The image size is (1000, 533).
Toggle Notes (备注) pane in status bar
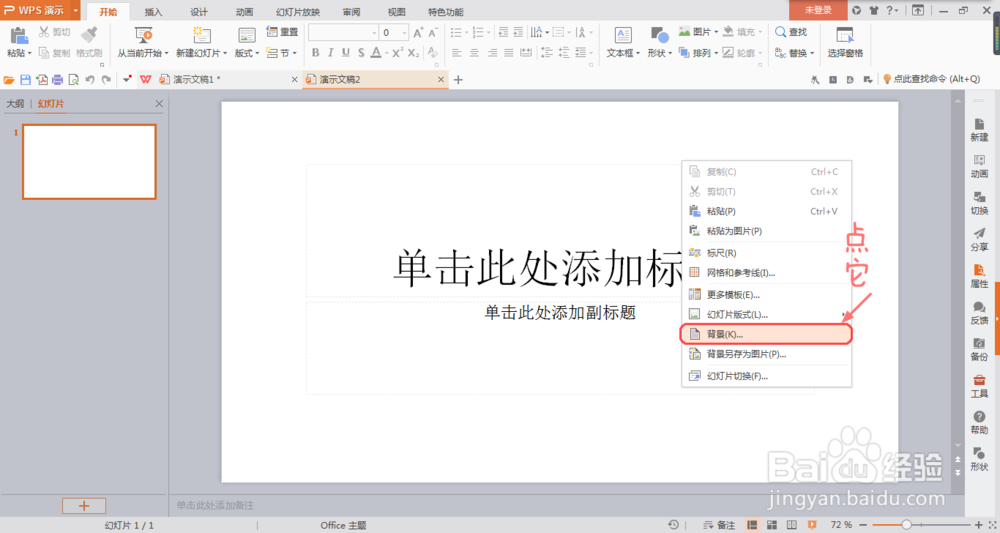click(x=719, y=525)
